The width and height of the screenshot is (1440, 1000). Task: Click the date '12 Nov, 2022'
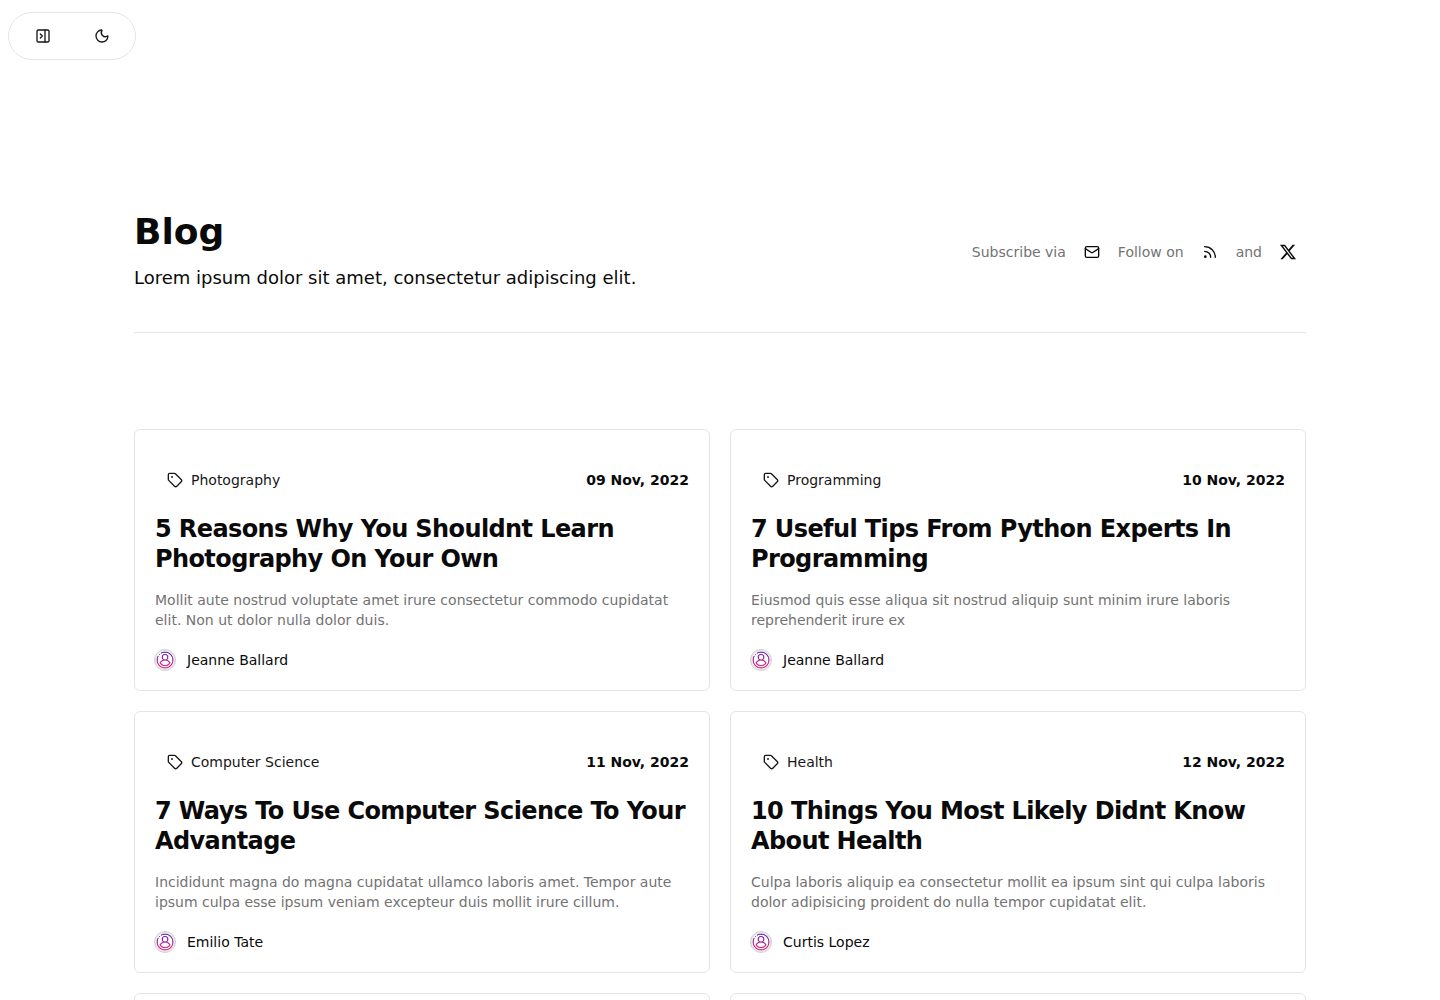coord(1233,762)
